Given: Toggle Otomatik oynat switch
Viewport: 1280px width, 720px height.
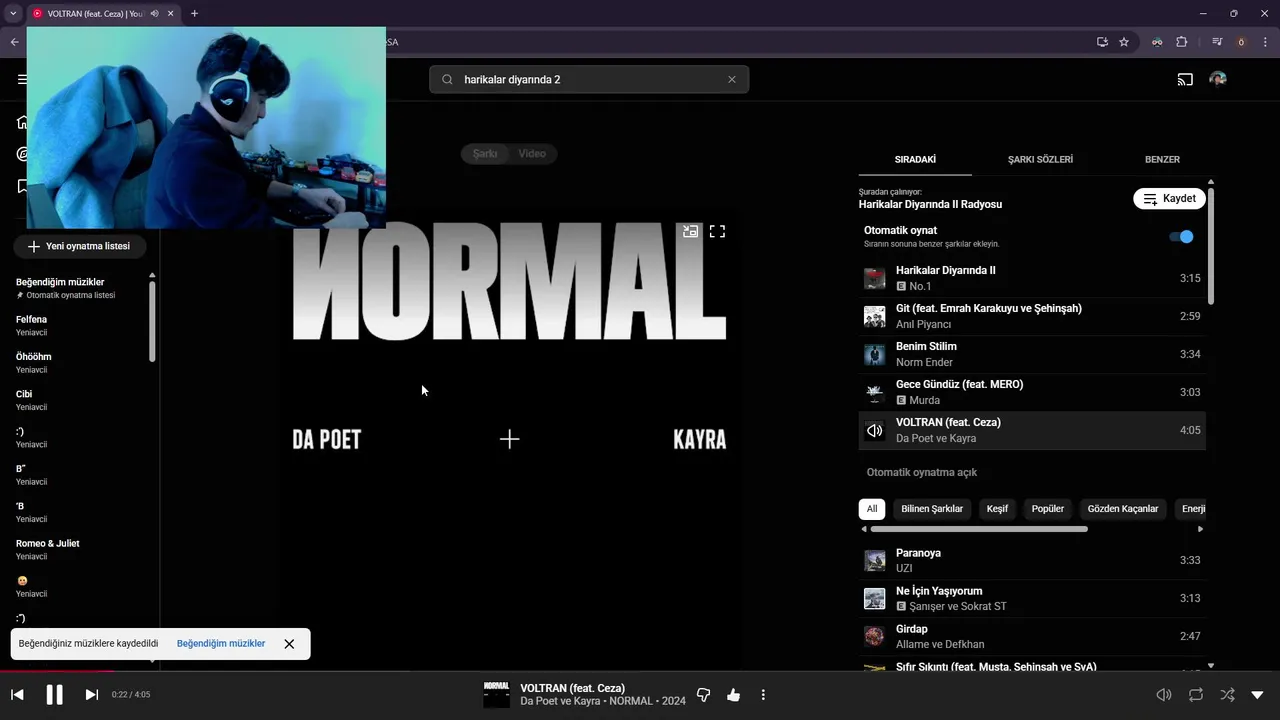Looking at the screenshot, I should (x=1181, y=237).
